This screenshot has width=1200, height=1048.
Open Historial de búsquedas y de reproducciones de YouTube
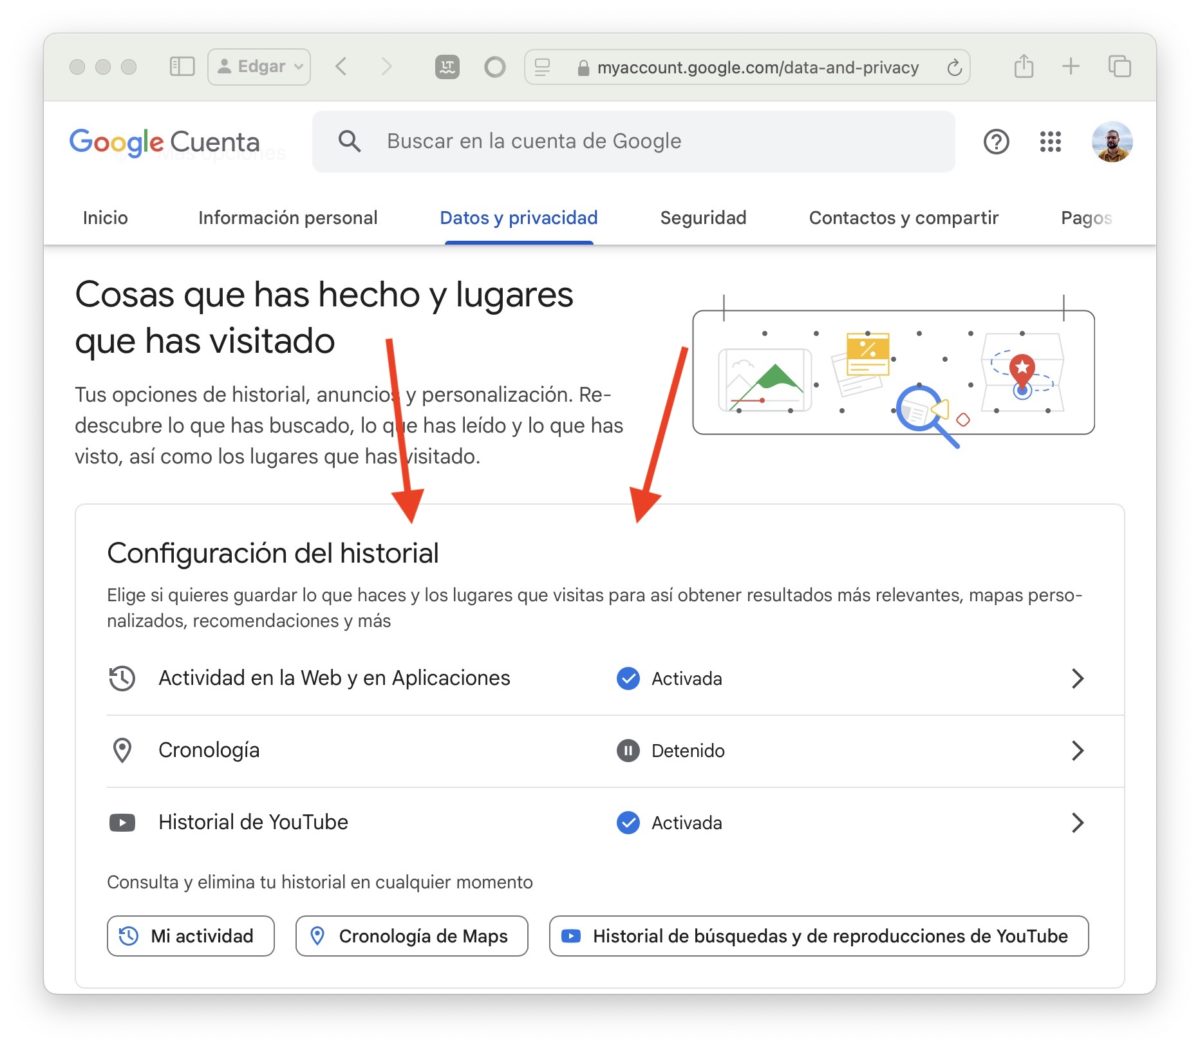click(819, 936)
